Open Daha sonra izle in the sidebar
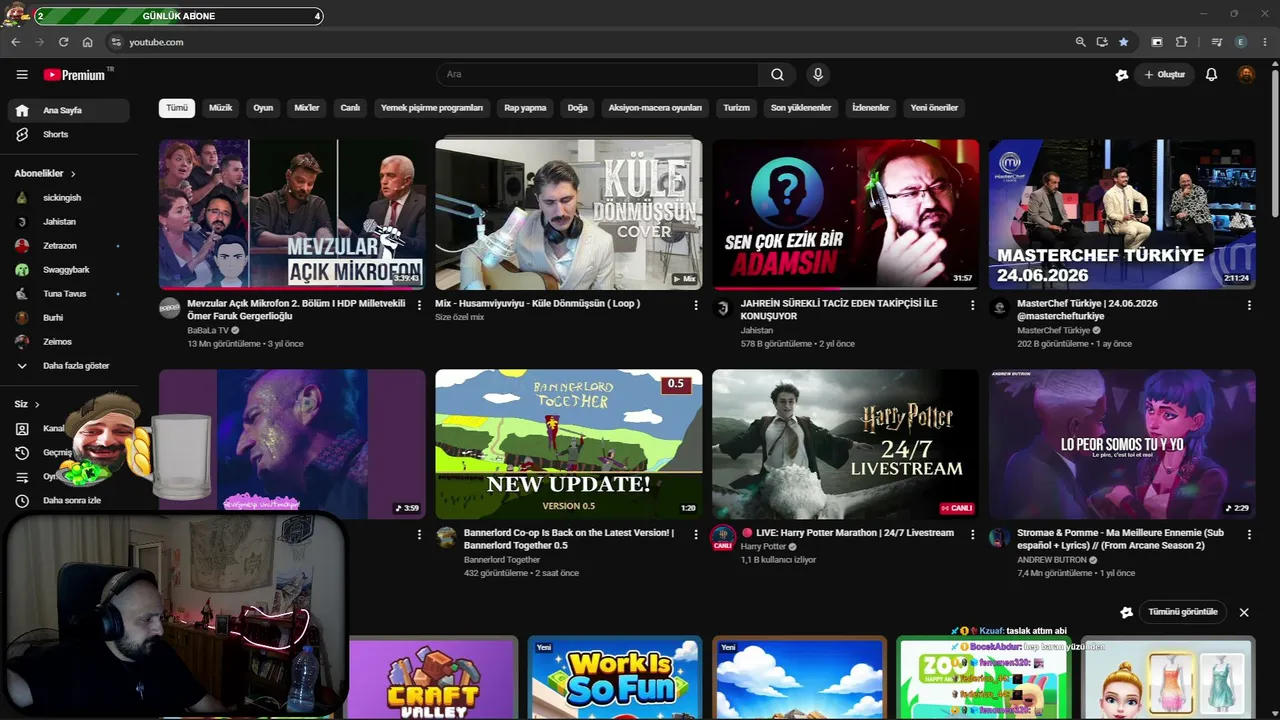 (68, 500)
